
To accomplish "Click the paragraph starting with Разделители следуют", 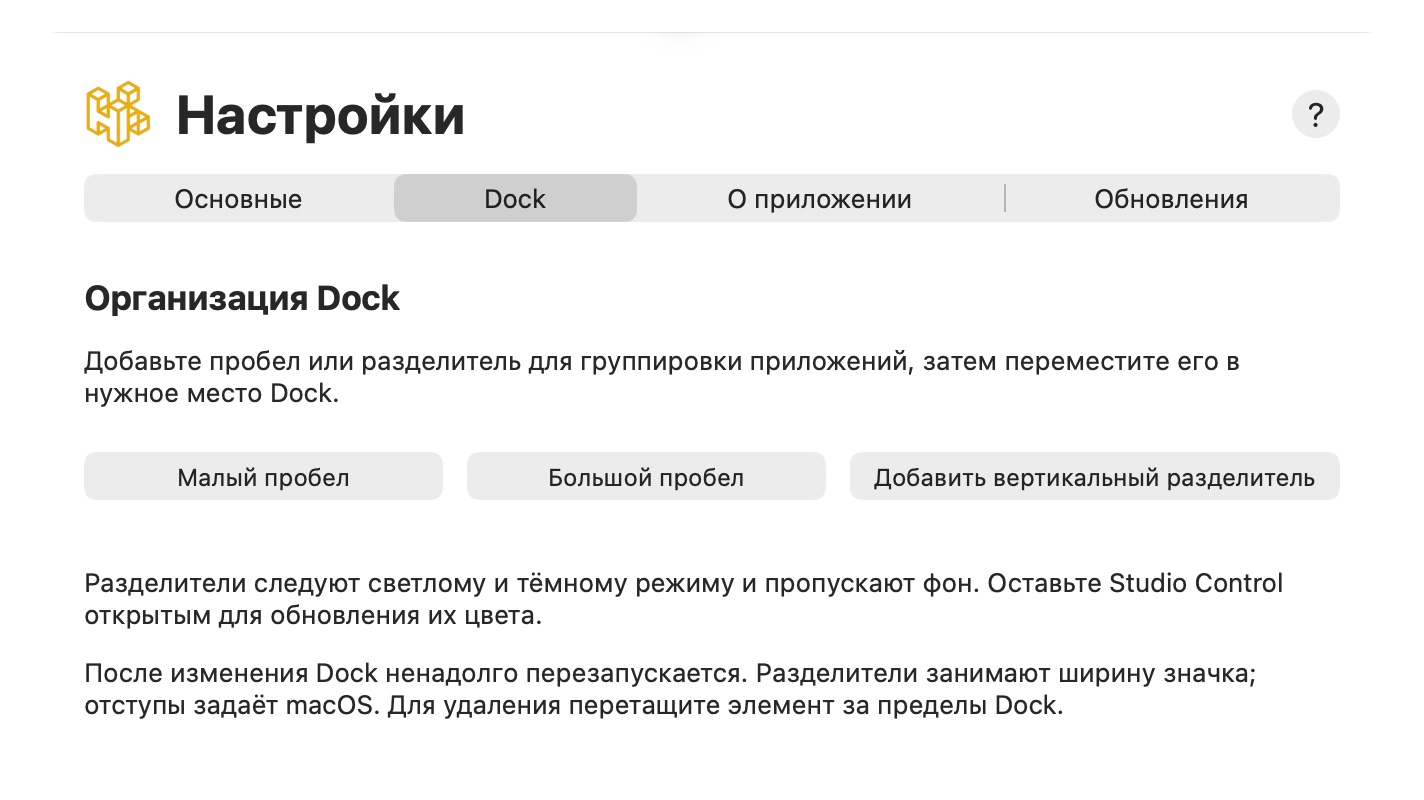I will point(683,599).
